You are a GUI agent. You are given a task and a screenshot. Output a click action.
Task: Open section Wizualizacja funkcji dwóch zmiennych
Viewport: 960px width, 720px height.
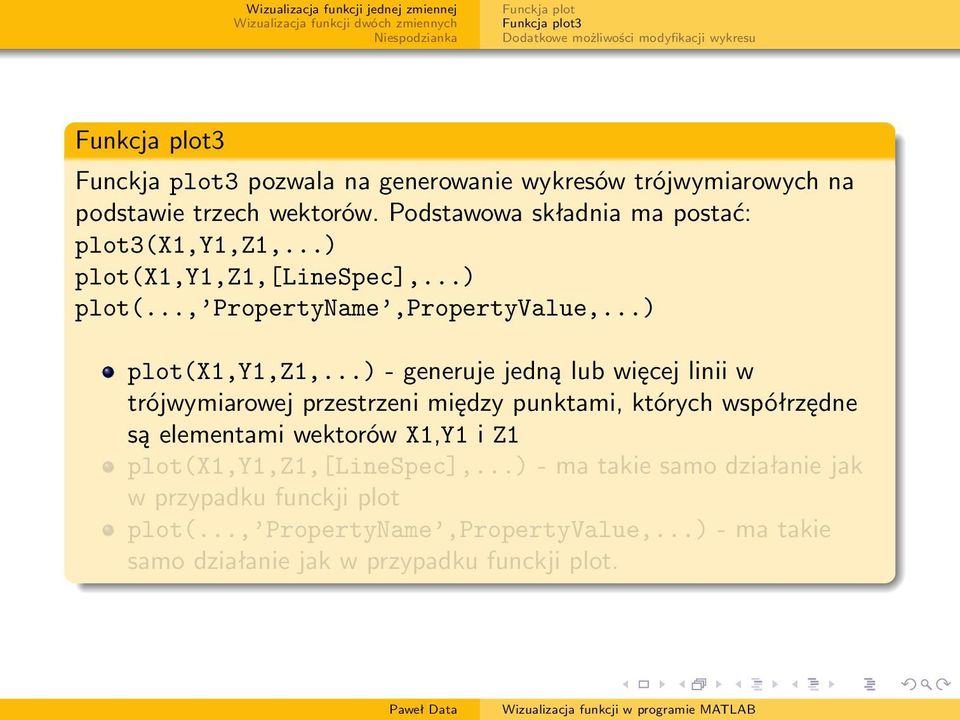point(345,23)
